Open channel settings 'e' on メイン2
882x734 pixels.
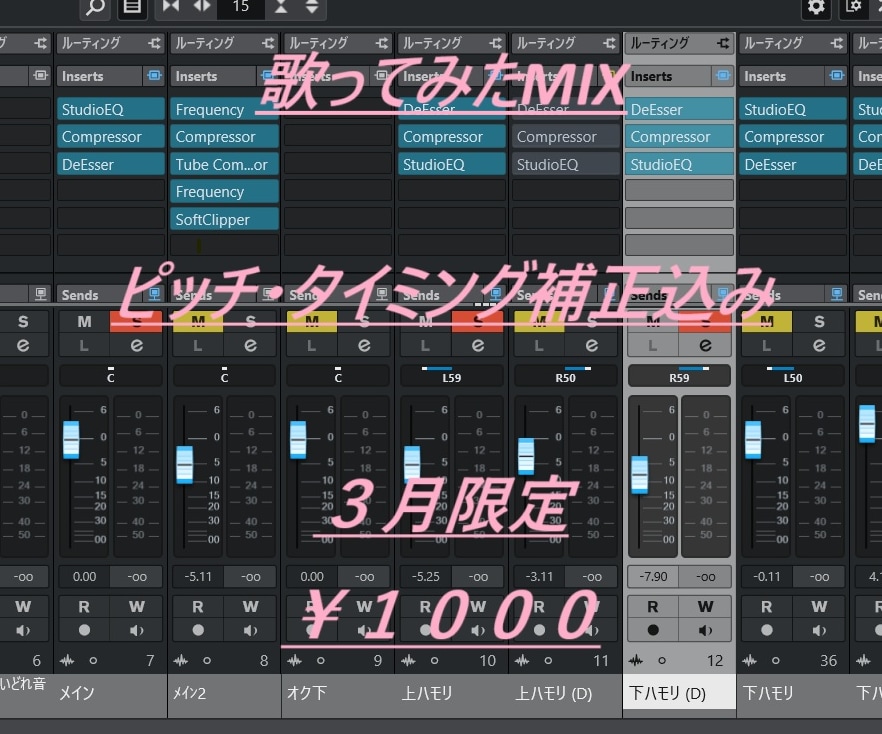click(250, 345)
